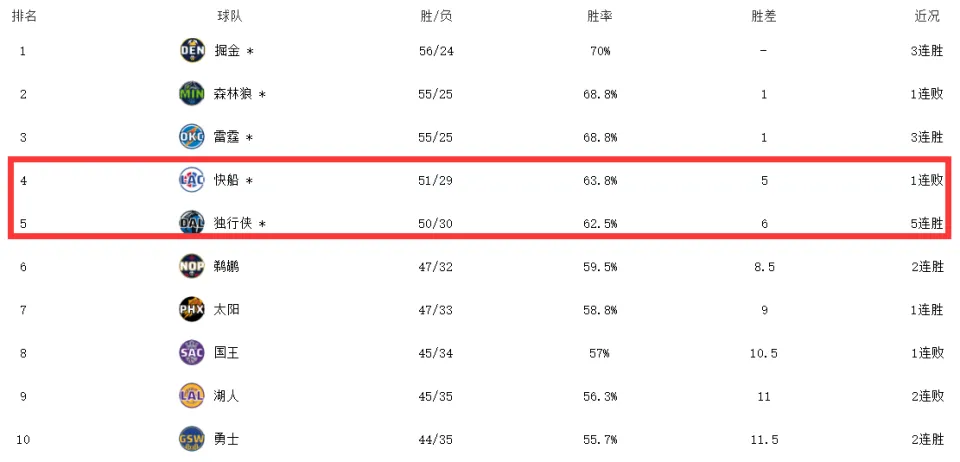Open the 森林狼 team name link
This screenshot has width=960, height=462.
click(x=233, y=94)
